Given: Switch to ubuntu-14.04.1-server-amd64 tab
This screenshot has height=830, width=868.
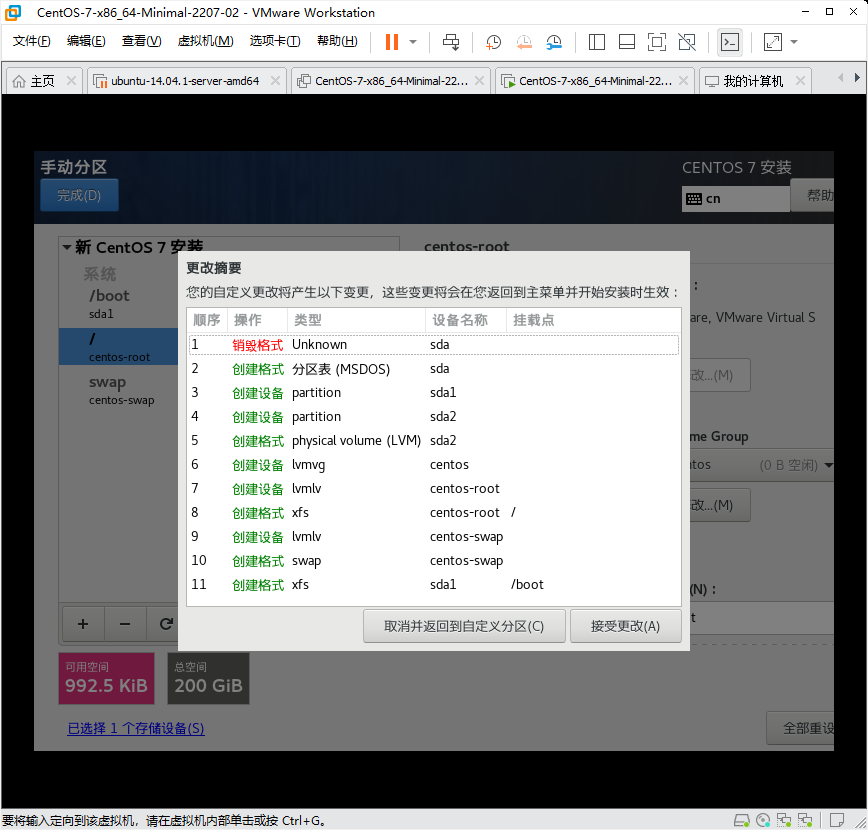Looking at the screenshot, I should (x=184, y=81).
